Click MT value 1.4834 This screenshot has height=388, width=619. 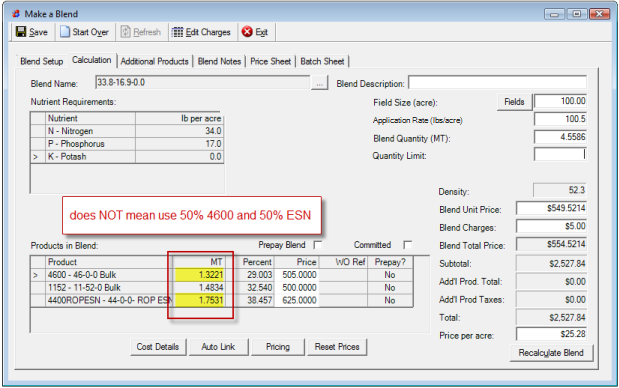[199, 288]
